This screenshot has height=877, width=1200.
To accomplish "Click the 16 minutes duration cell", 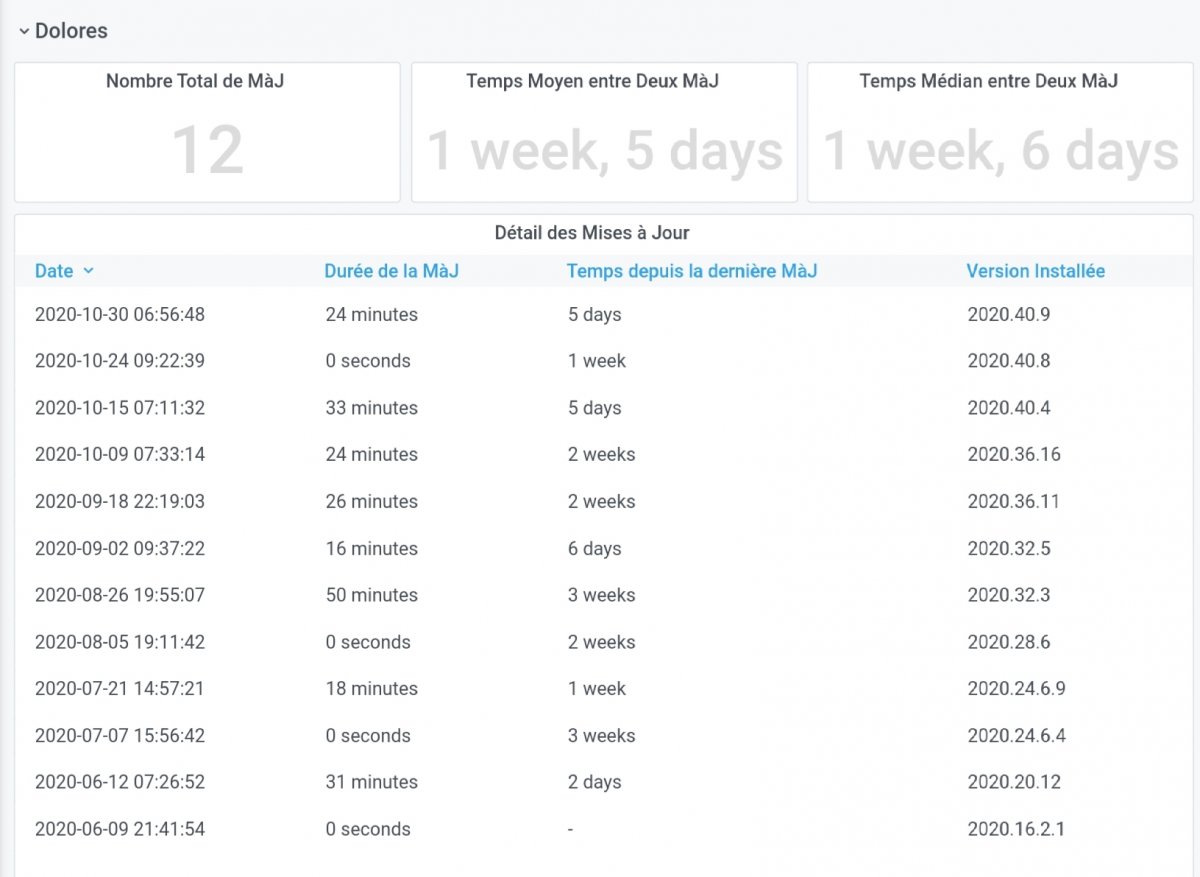I will coord(371,548).
